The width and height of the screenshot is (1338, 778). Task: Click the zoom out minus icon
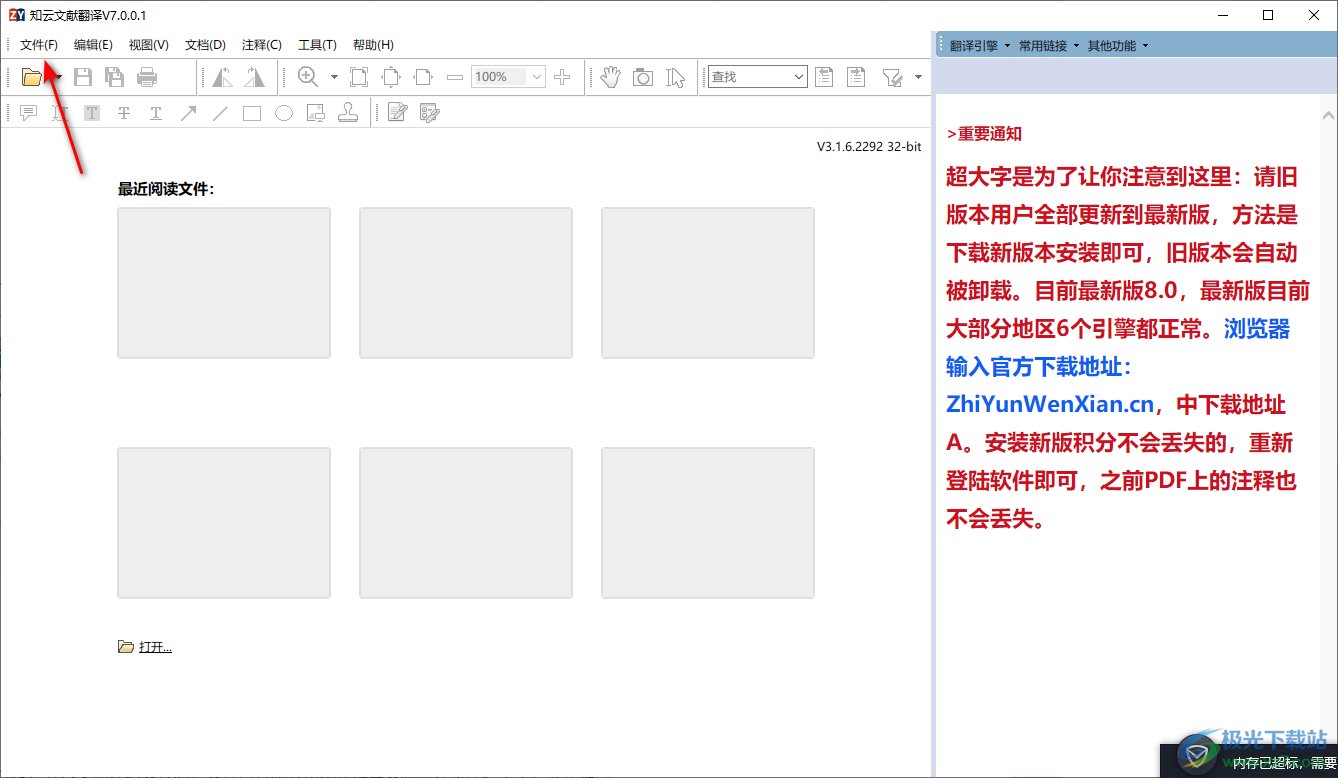pyautogui.click(x=455, y=77)
